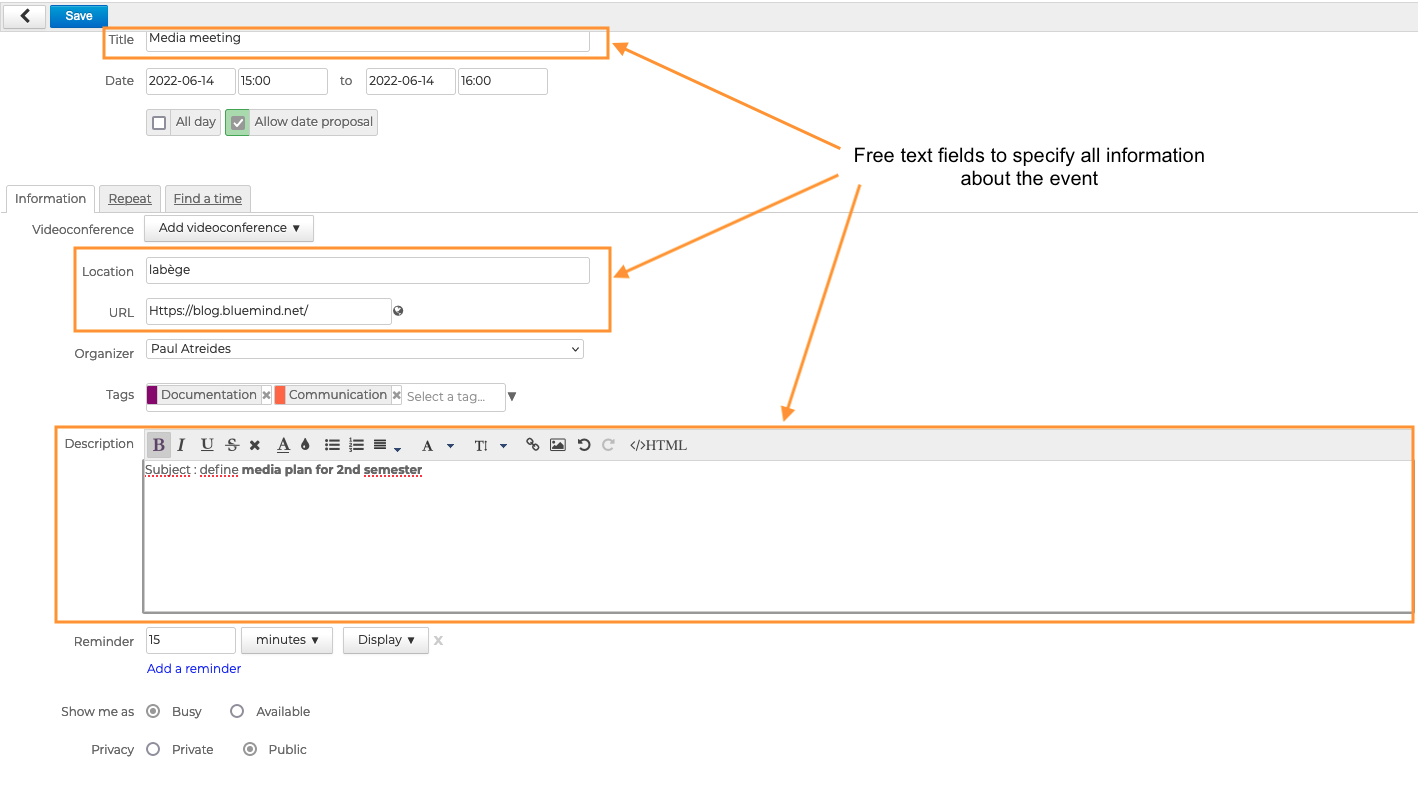Open the reminder minutes unit dropdown

pyautogui.click(x=287, y=640)
